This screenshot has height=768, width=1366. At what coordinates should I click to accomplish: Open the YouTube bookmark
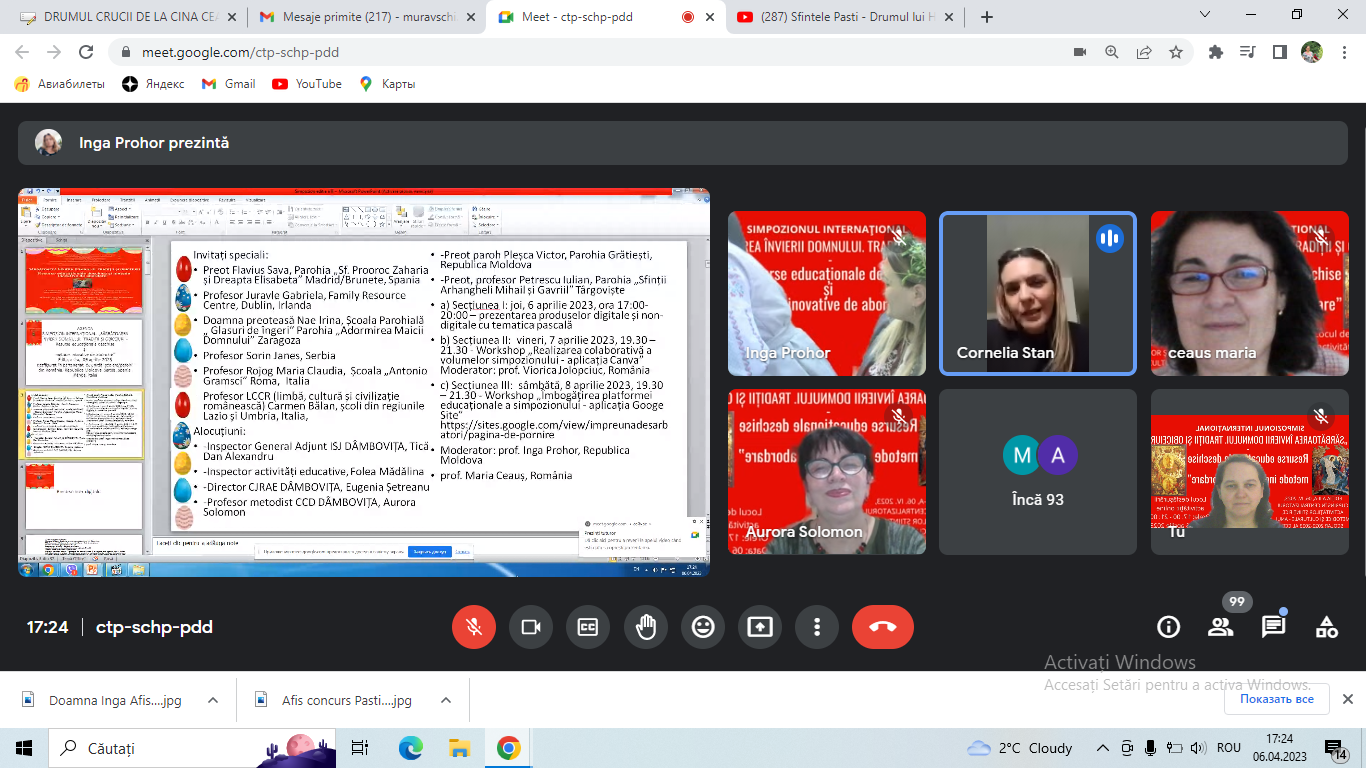coord(308,84)
